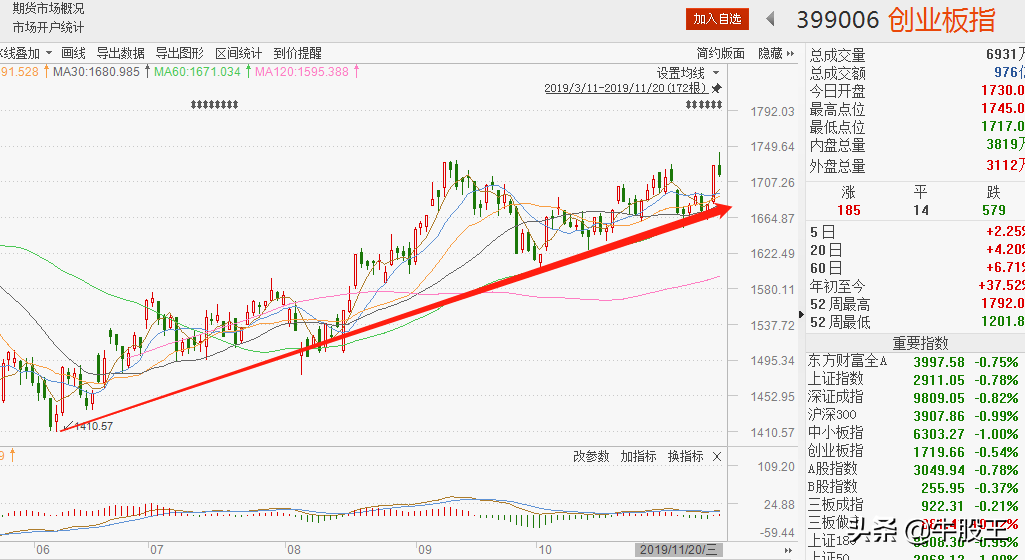The width and height of the screenshot is (1025, 560).
Task: Select 创业板指 row in the index list
Action: pos(915,451)
